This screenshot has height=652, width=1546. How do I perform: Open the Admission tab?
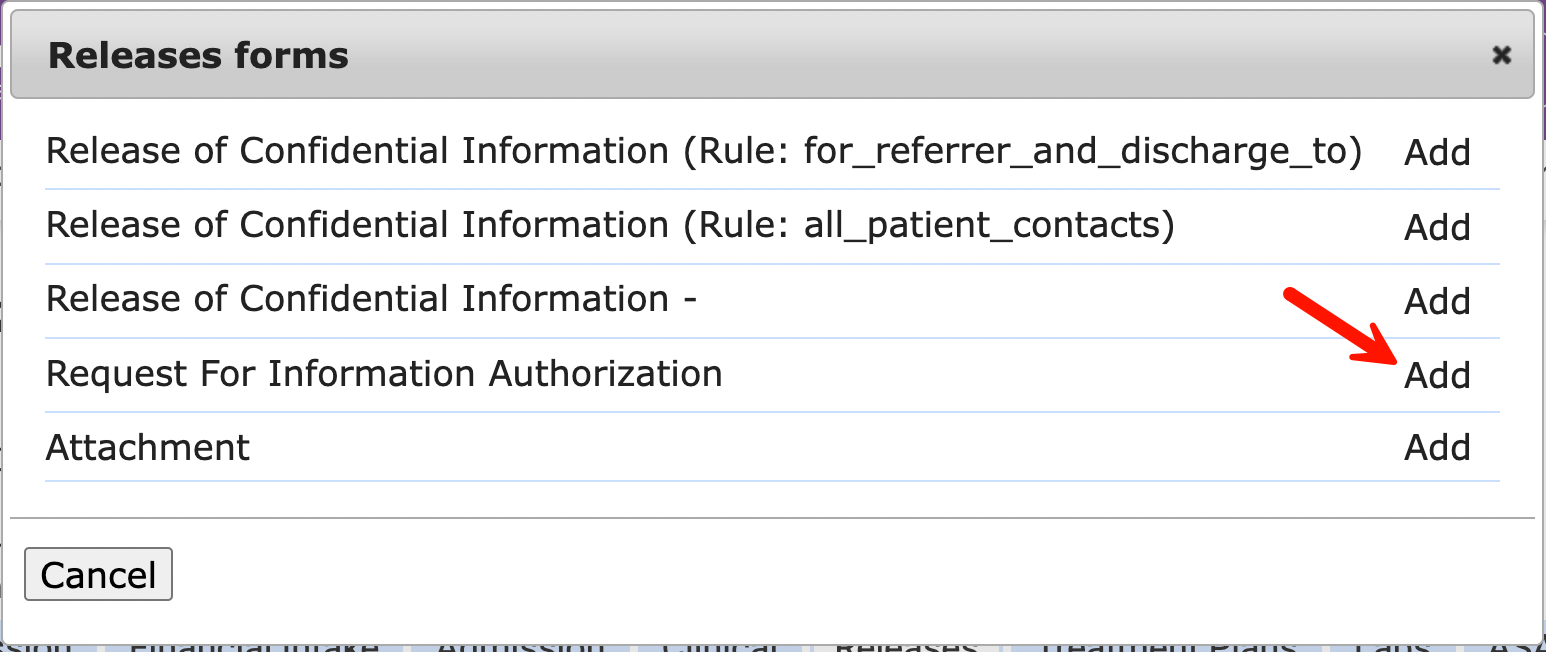click(520, 646)
